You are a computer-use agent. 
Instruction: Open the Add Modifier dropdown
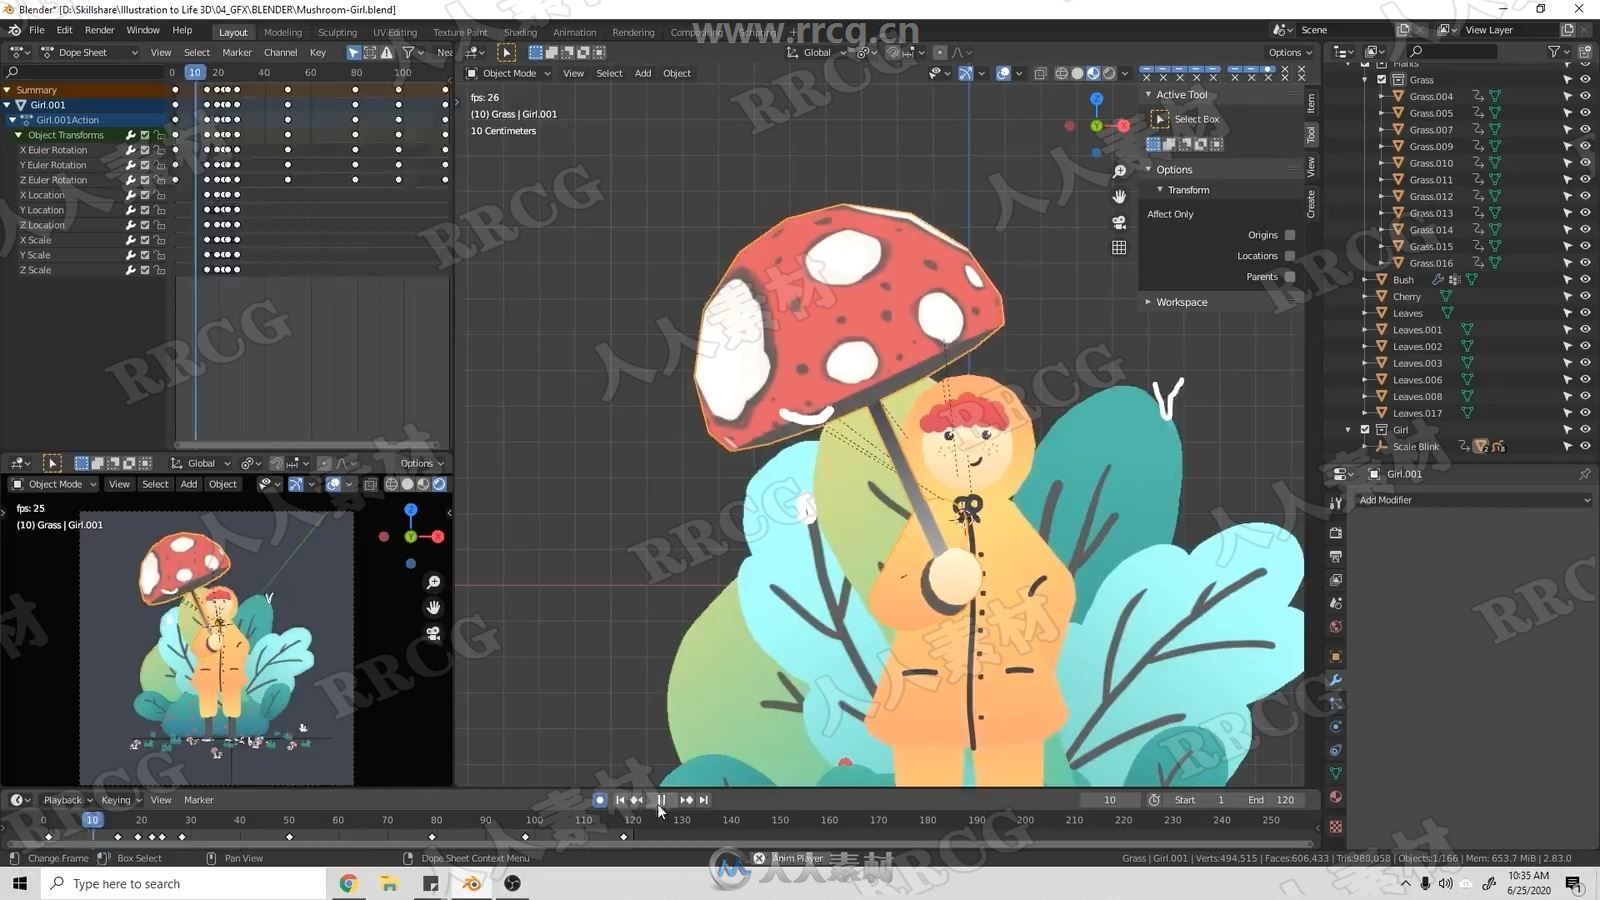pyautogui.click(x=1473, y=500)
